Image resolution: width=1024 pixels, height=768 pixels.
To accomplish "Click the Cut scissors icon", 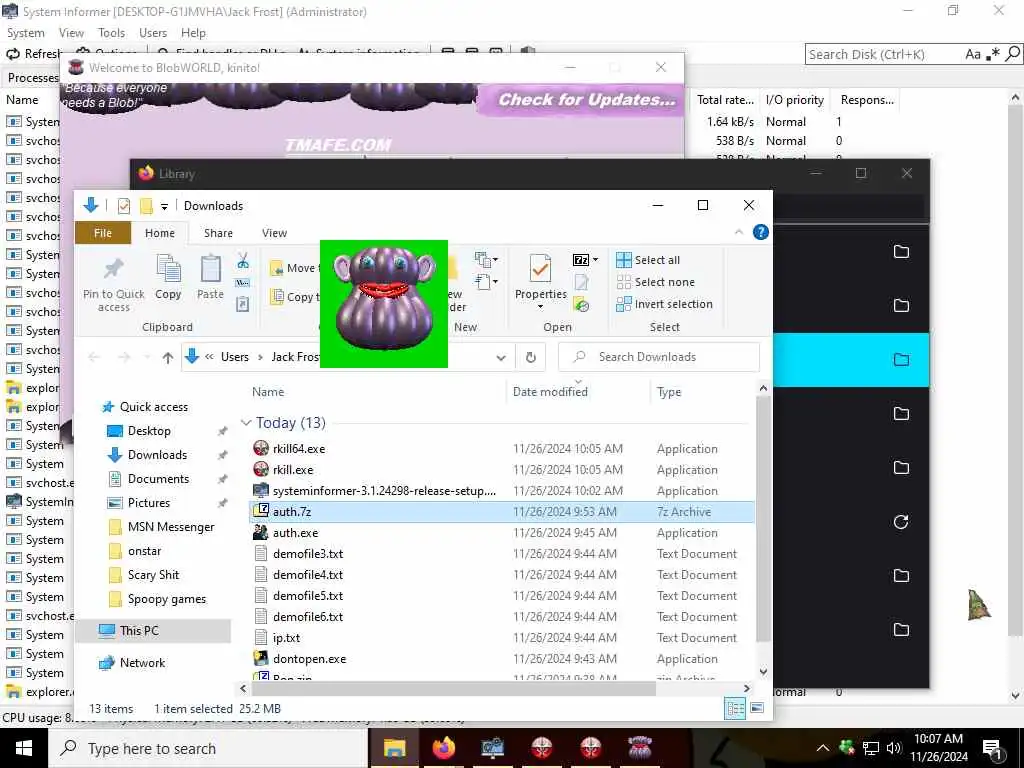I will [x=243, y=261].
